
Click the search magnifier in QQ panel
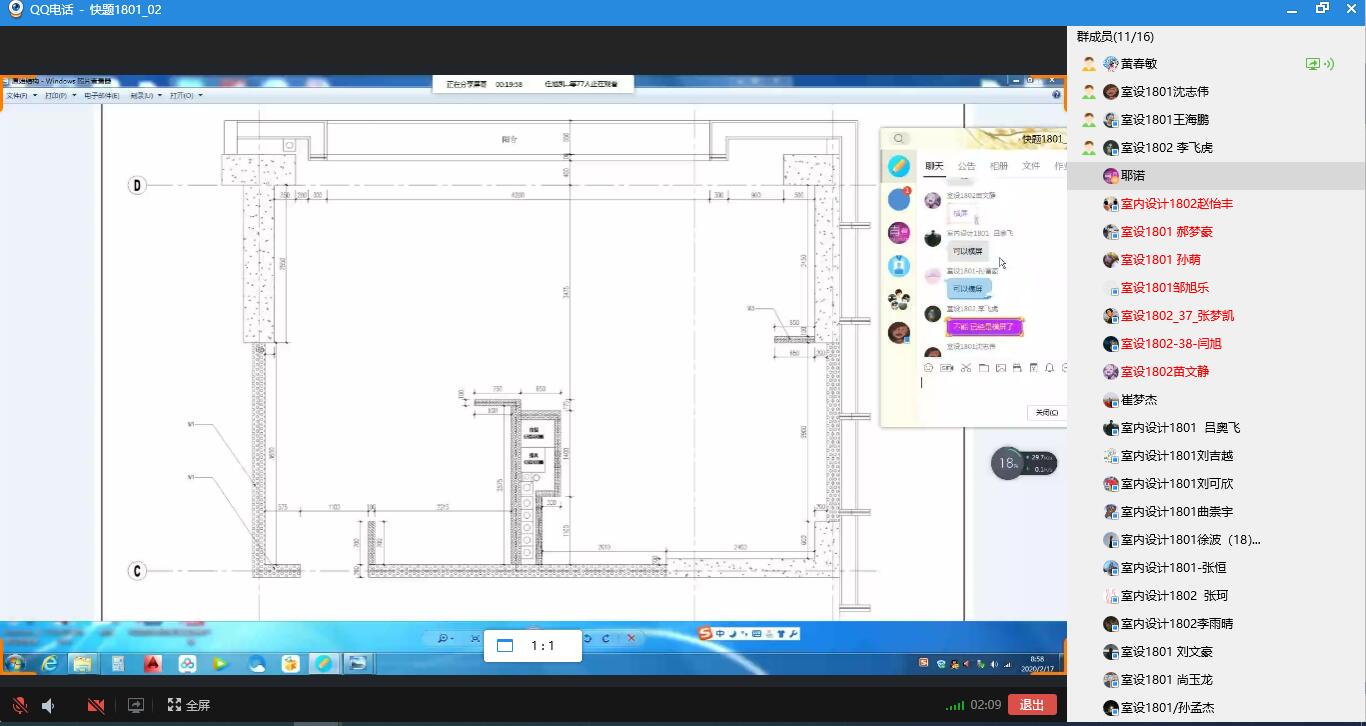point(899,139)
